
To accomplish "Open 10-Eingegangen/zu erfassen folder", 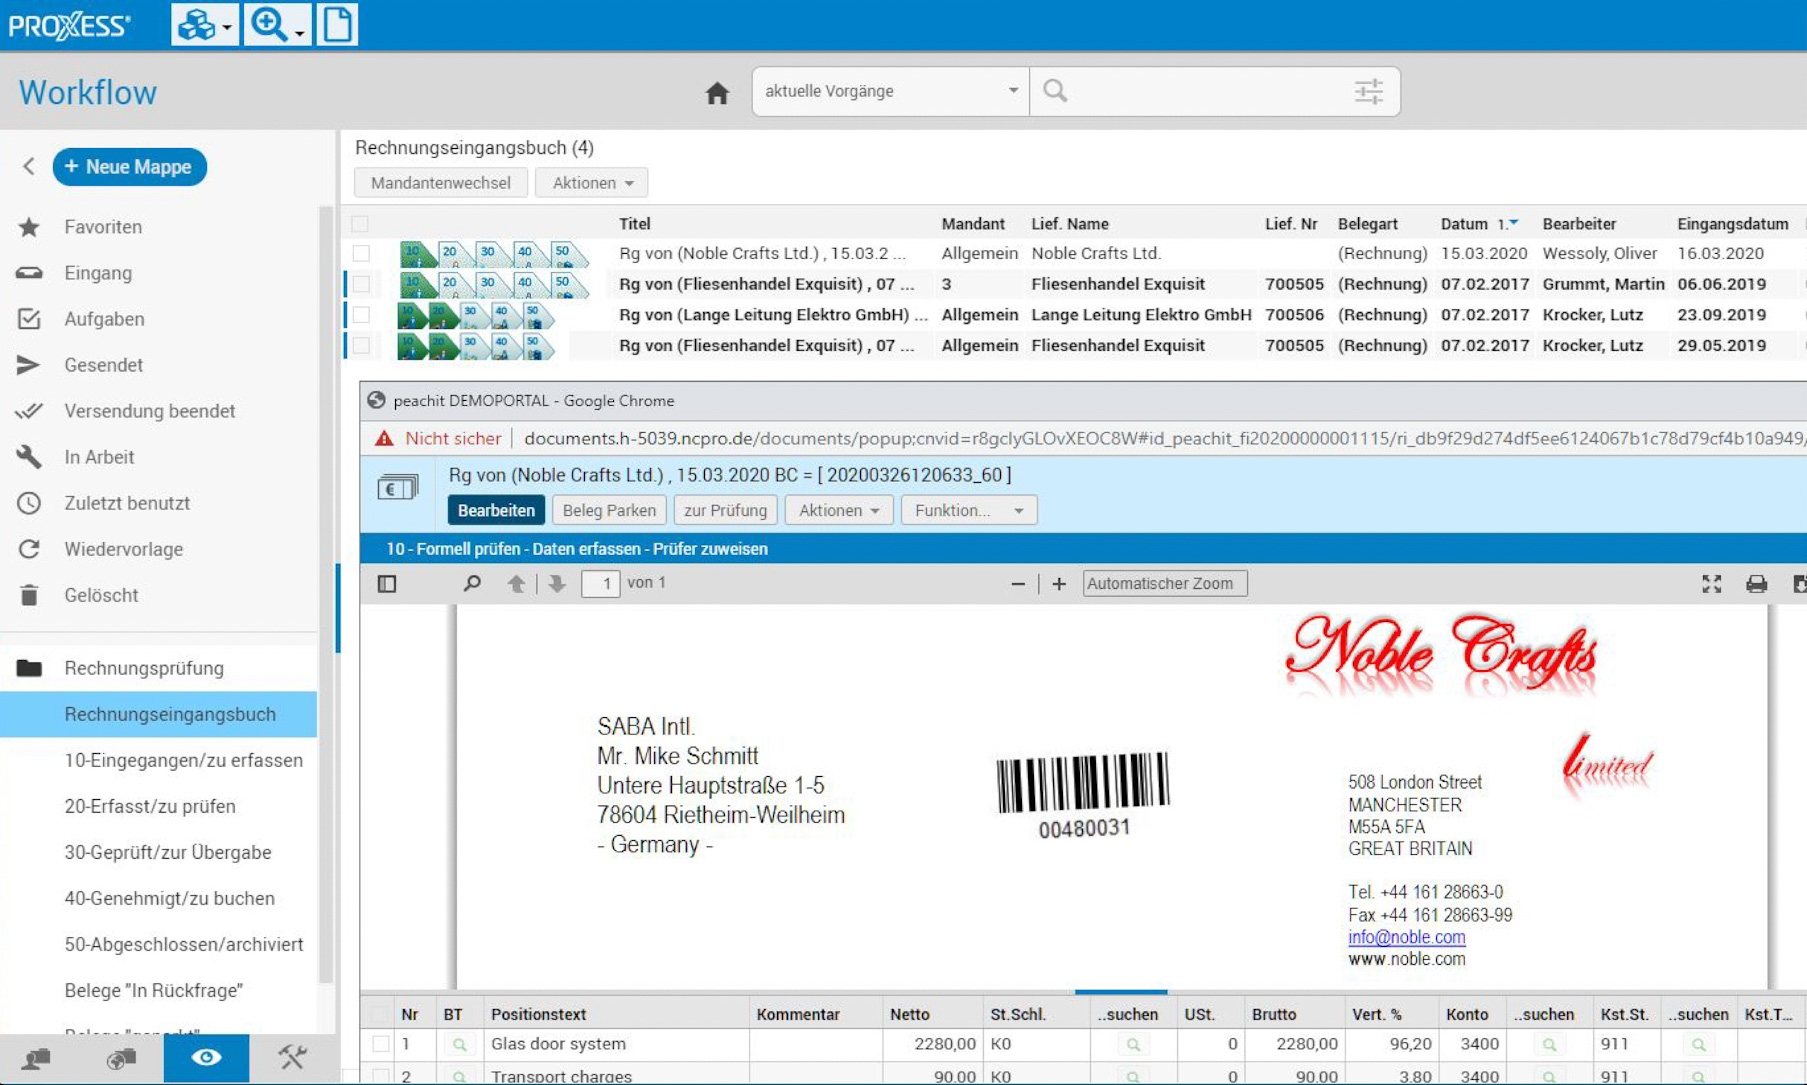I will [183, 760].
